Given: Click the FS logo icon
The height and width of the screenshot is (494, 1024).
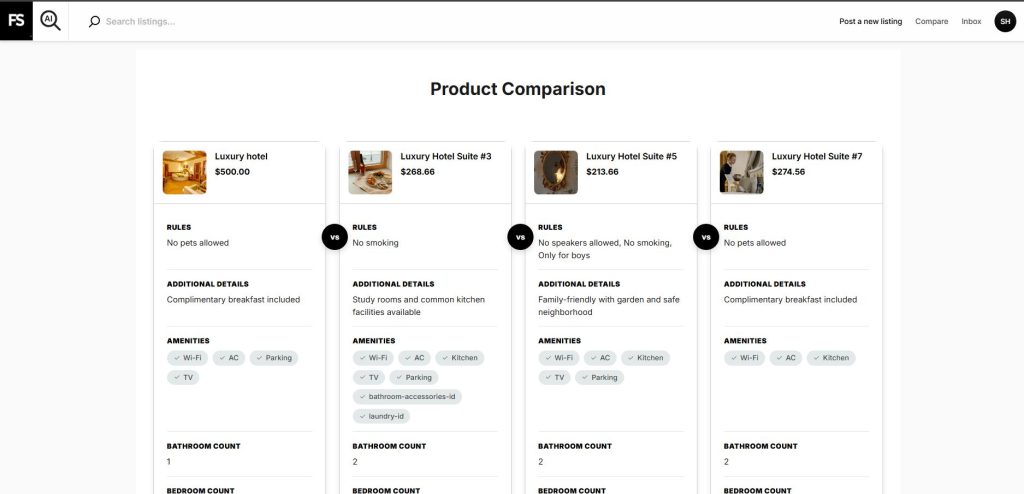Looking at the screenshot, I should (16, 20).
